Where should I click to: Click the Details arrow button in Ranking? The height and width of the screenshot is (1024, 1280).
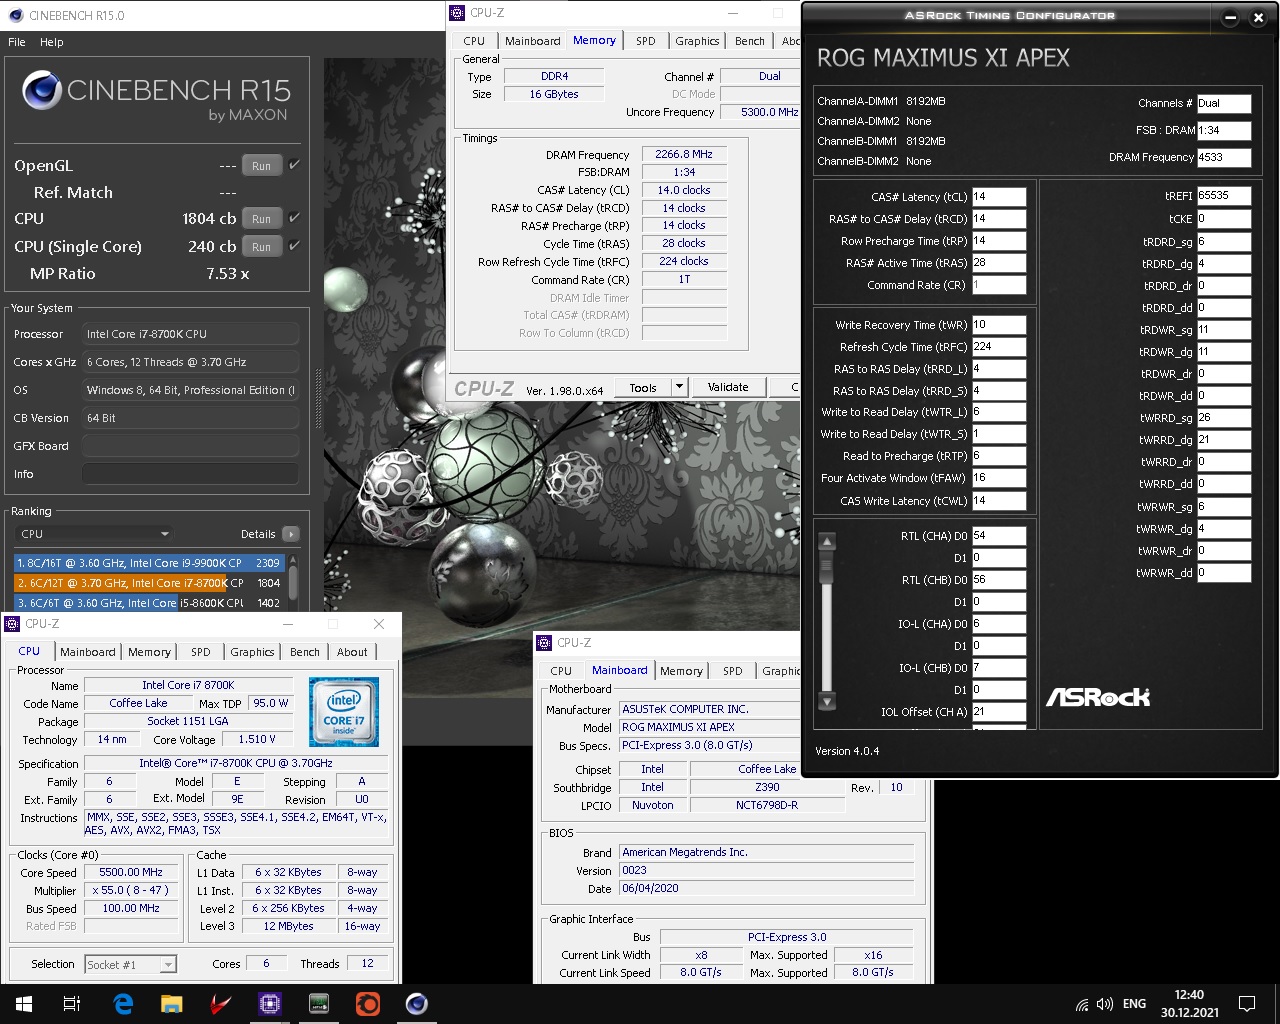point(291,534)
